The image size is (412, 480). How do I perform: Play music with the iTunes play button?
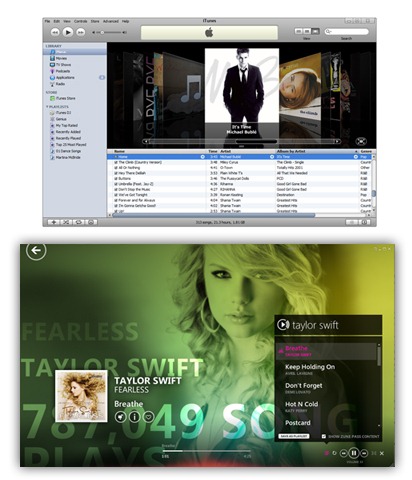[x=68, y=32]
